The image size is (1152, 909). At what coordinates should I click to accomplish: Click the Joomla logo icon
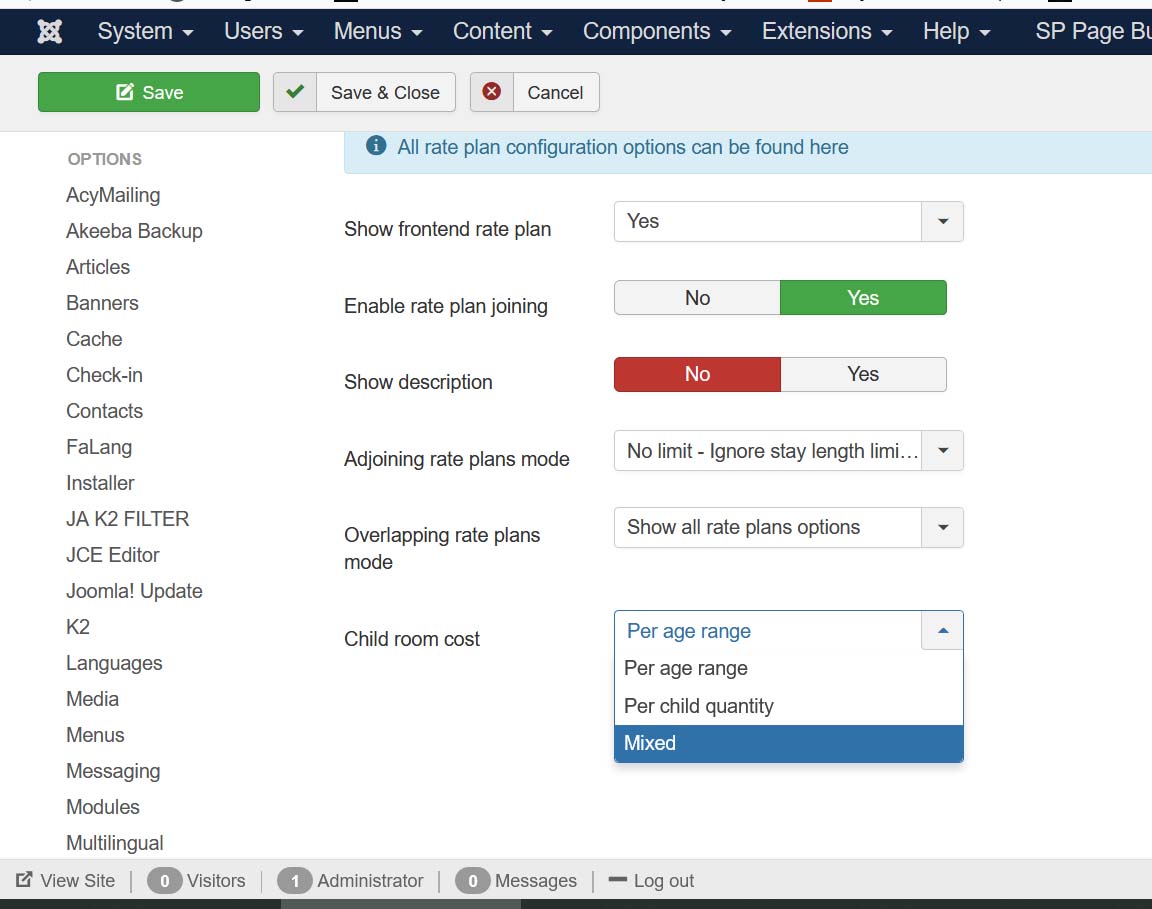[x=49, y=32]
